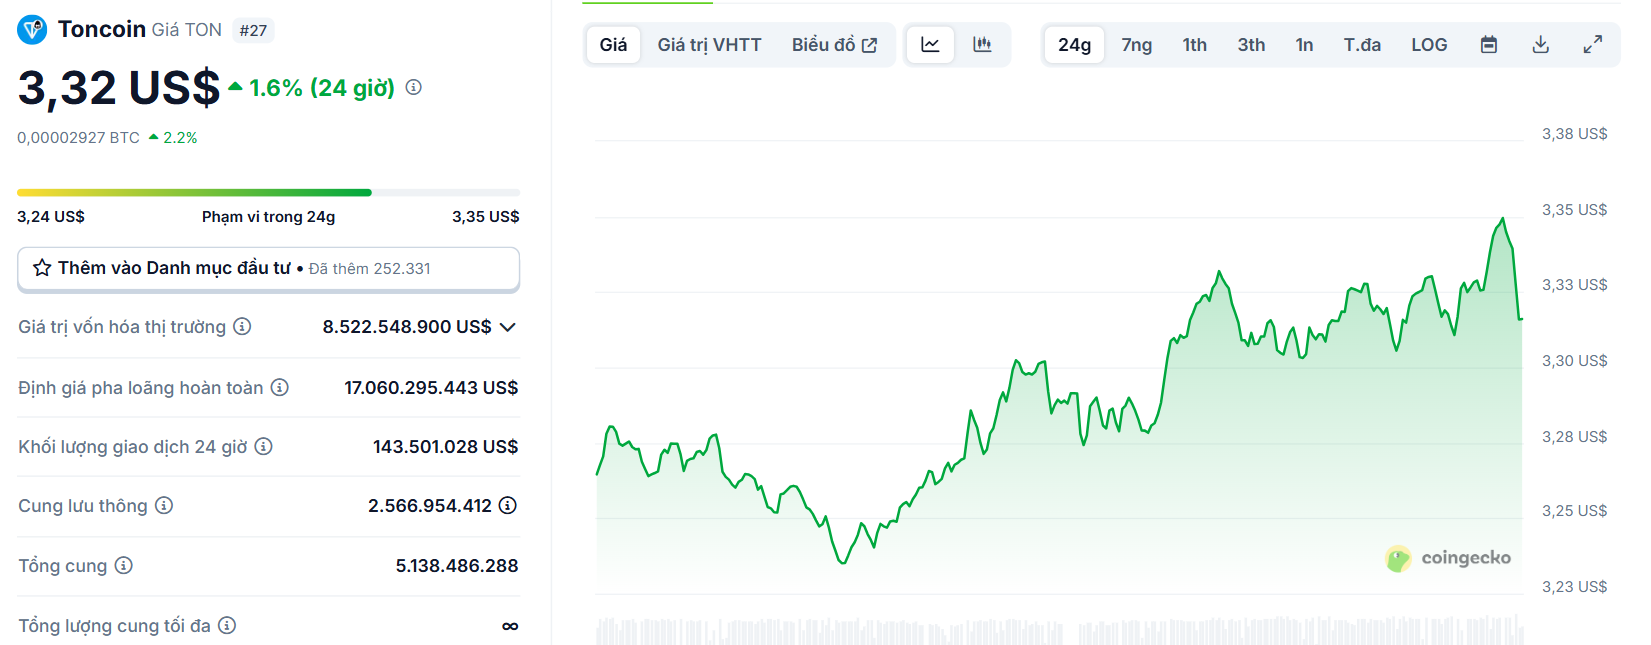This screenshot has height=645, width=1651.
Task: Open Biểu đồ external chart link
Action: click(x=834, y=45)
